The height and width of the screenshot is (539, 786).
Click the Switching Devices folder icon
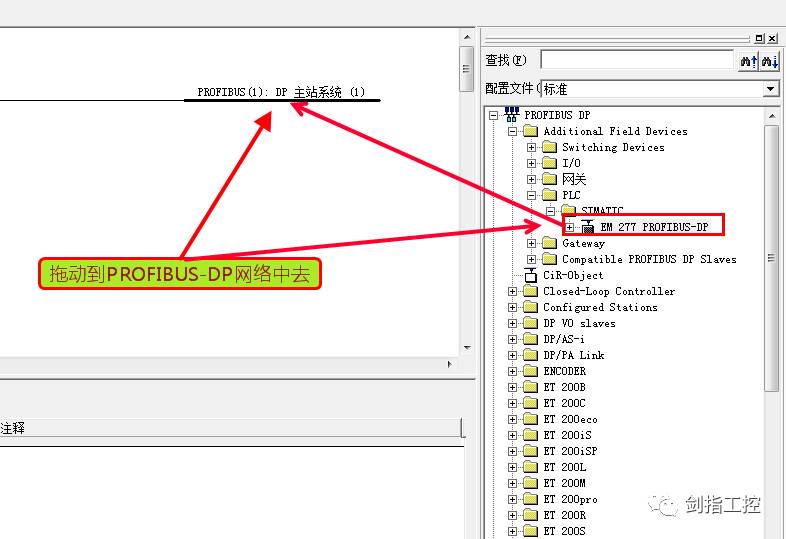coord(549,147)
